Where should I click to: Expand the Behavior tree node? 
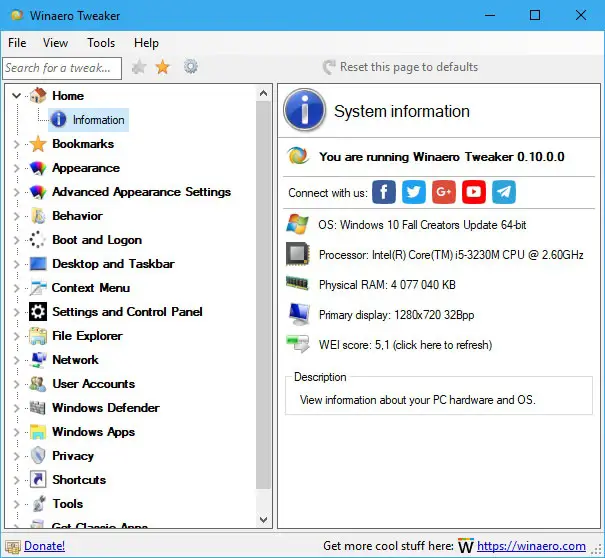click(16, 216)
